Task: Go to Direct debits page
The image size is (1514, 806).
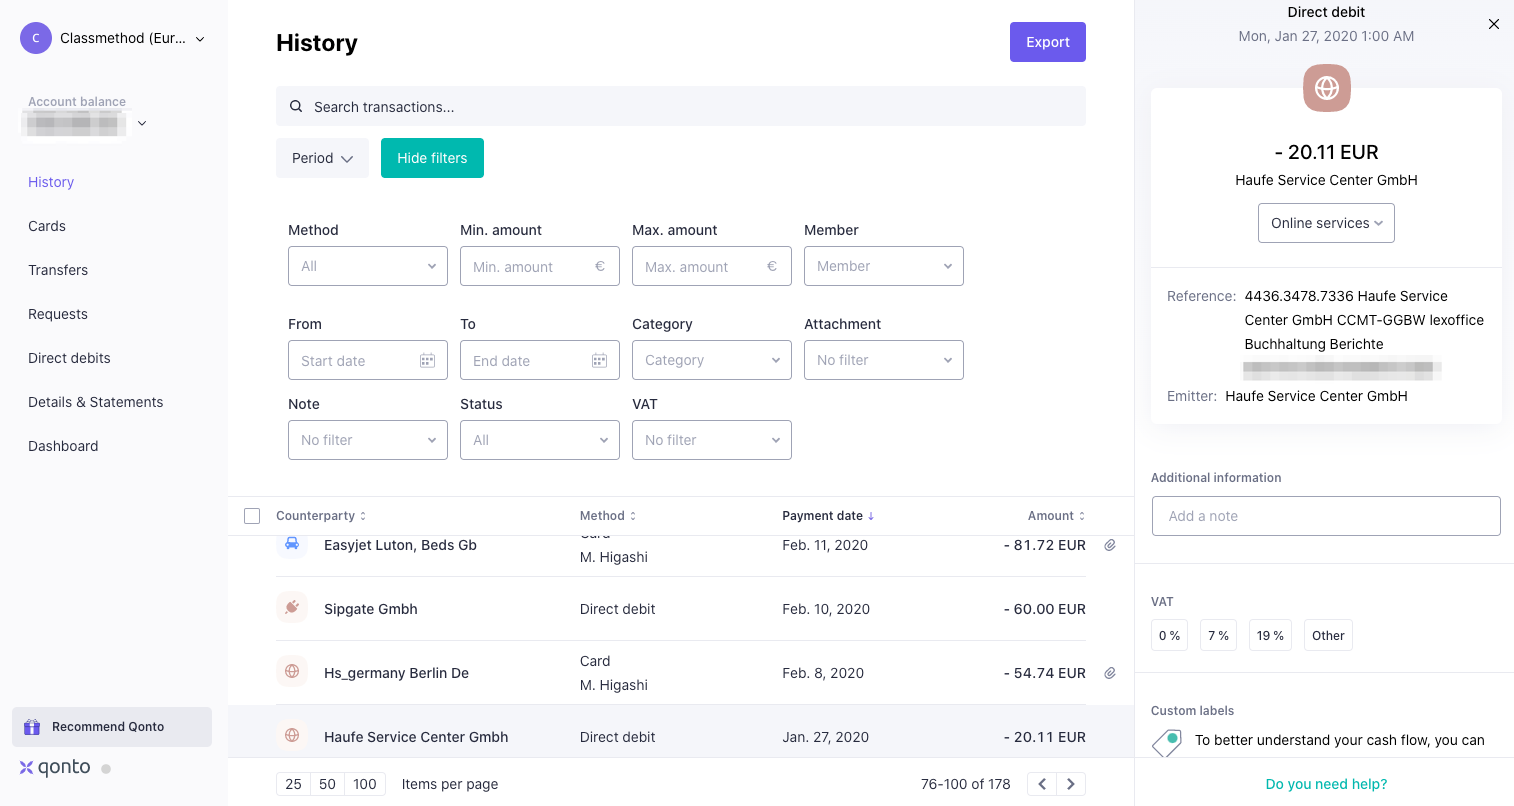Action: click(x=69, y=358)
